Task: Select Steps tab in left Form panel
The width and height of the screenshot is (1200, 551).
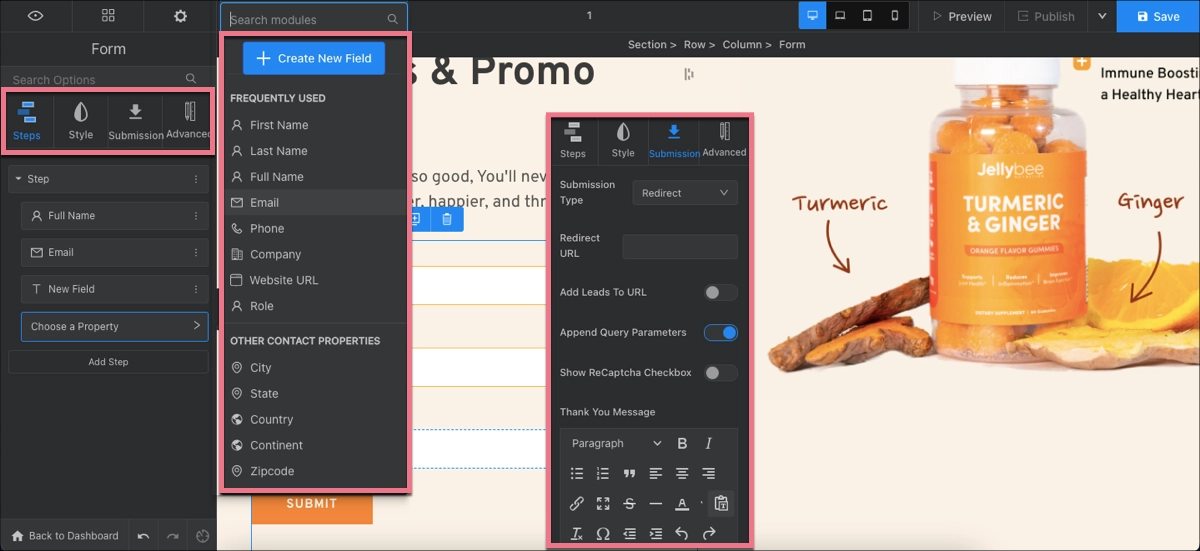Action: pyautogui.click(x=27, y=122)
